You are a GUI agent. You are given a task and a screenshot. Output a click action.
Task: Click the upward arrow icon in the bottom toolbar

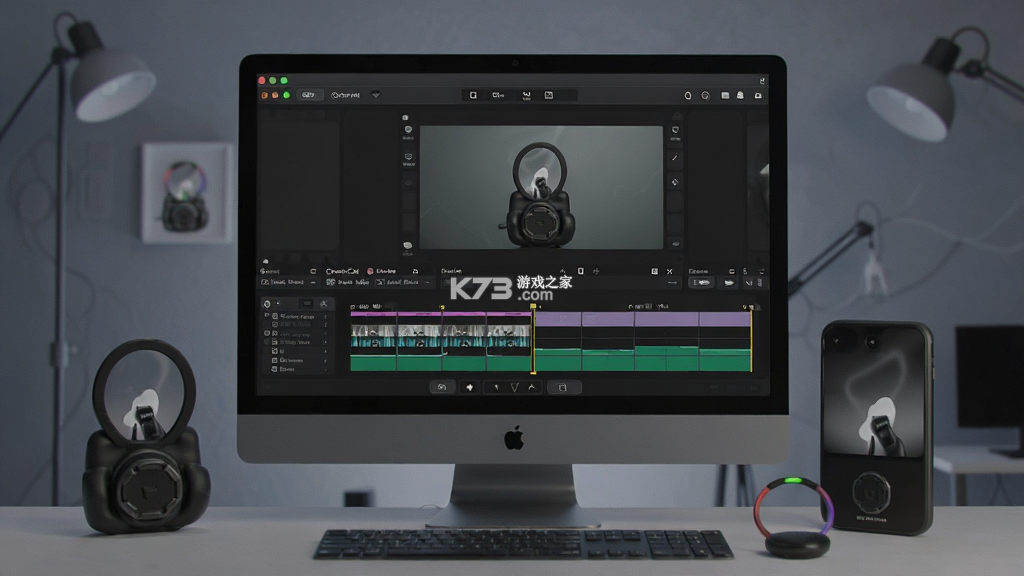click(x=532, y=387)
